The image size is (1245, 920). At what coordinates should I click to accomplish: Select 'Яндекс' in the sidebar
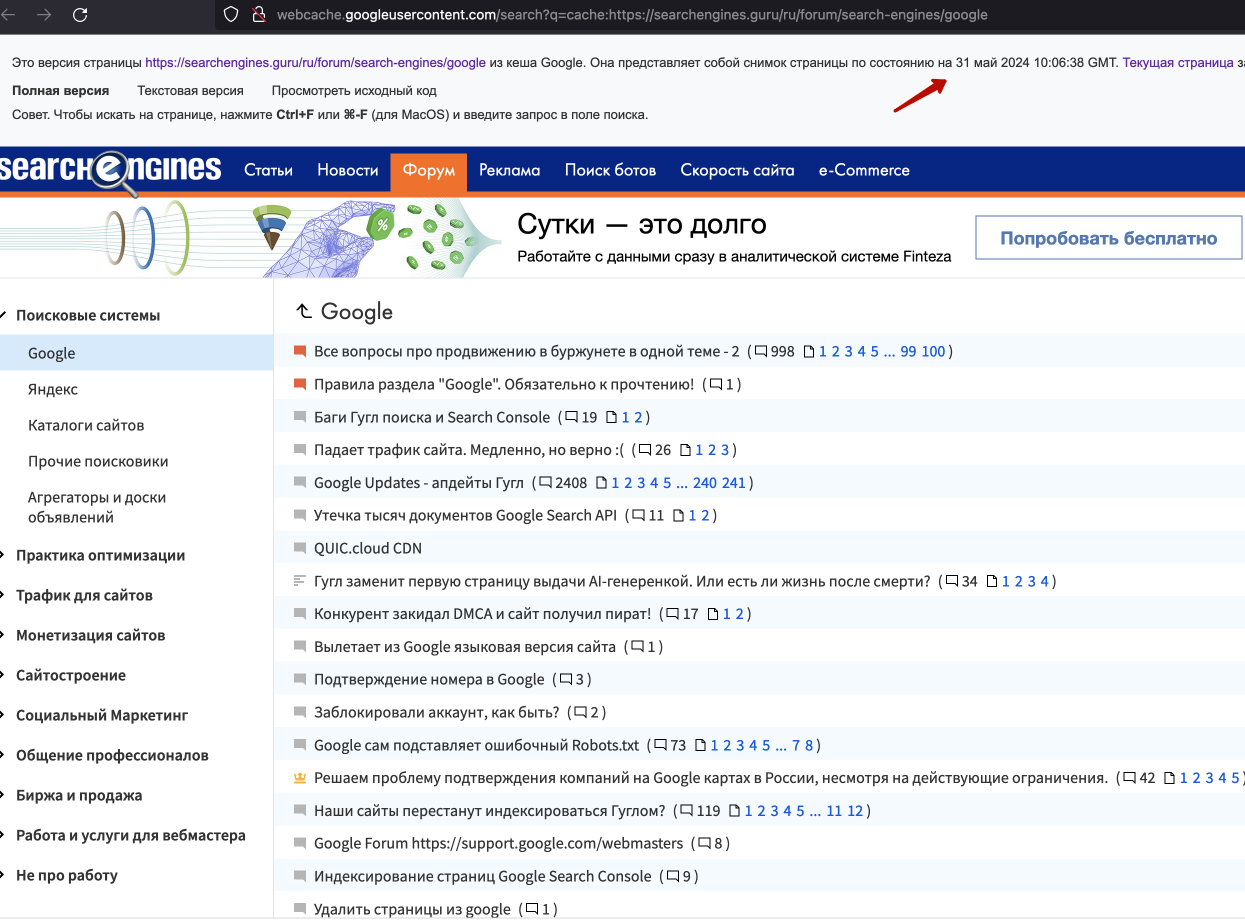click(x=53, y=389)
